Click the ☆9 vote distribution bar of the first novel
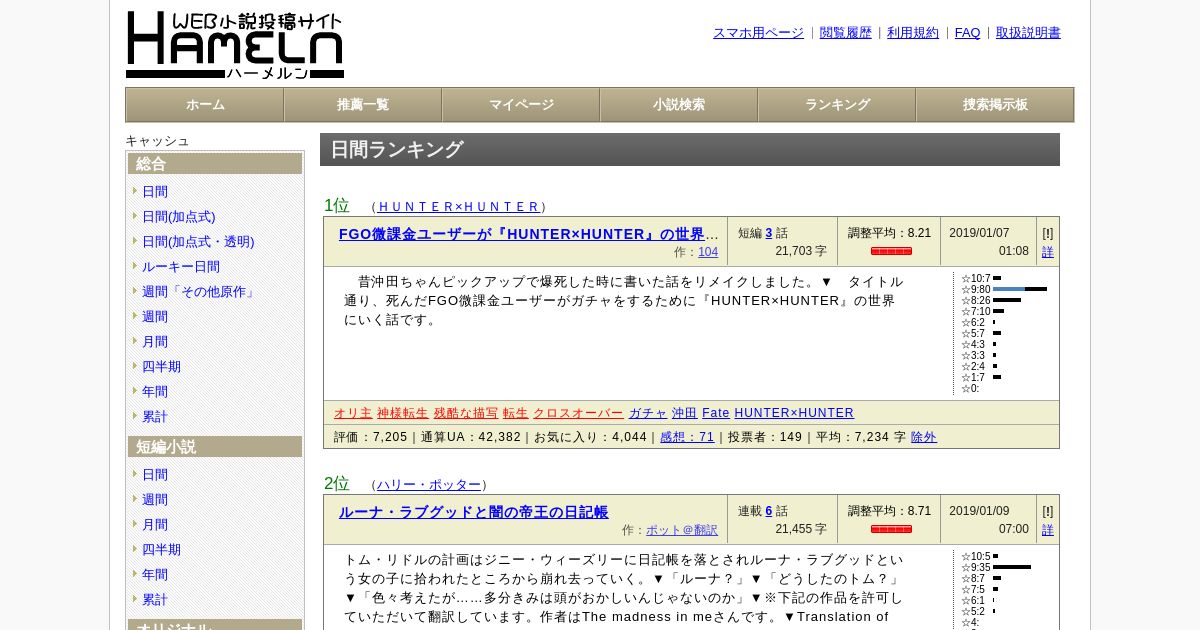1200x630 pixels. point(1020,289)
